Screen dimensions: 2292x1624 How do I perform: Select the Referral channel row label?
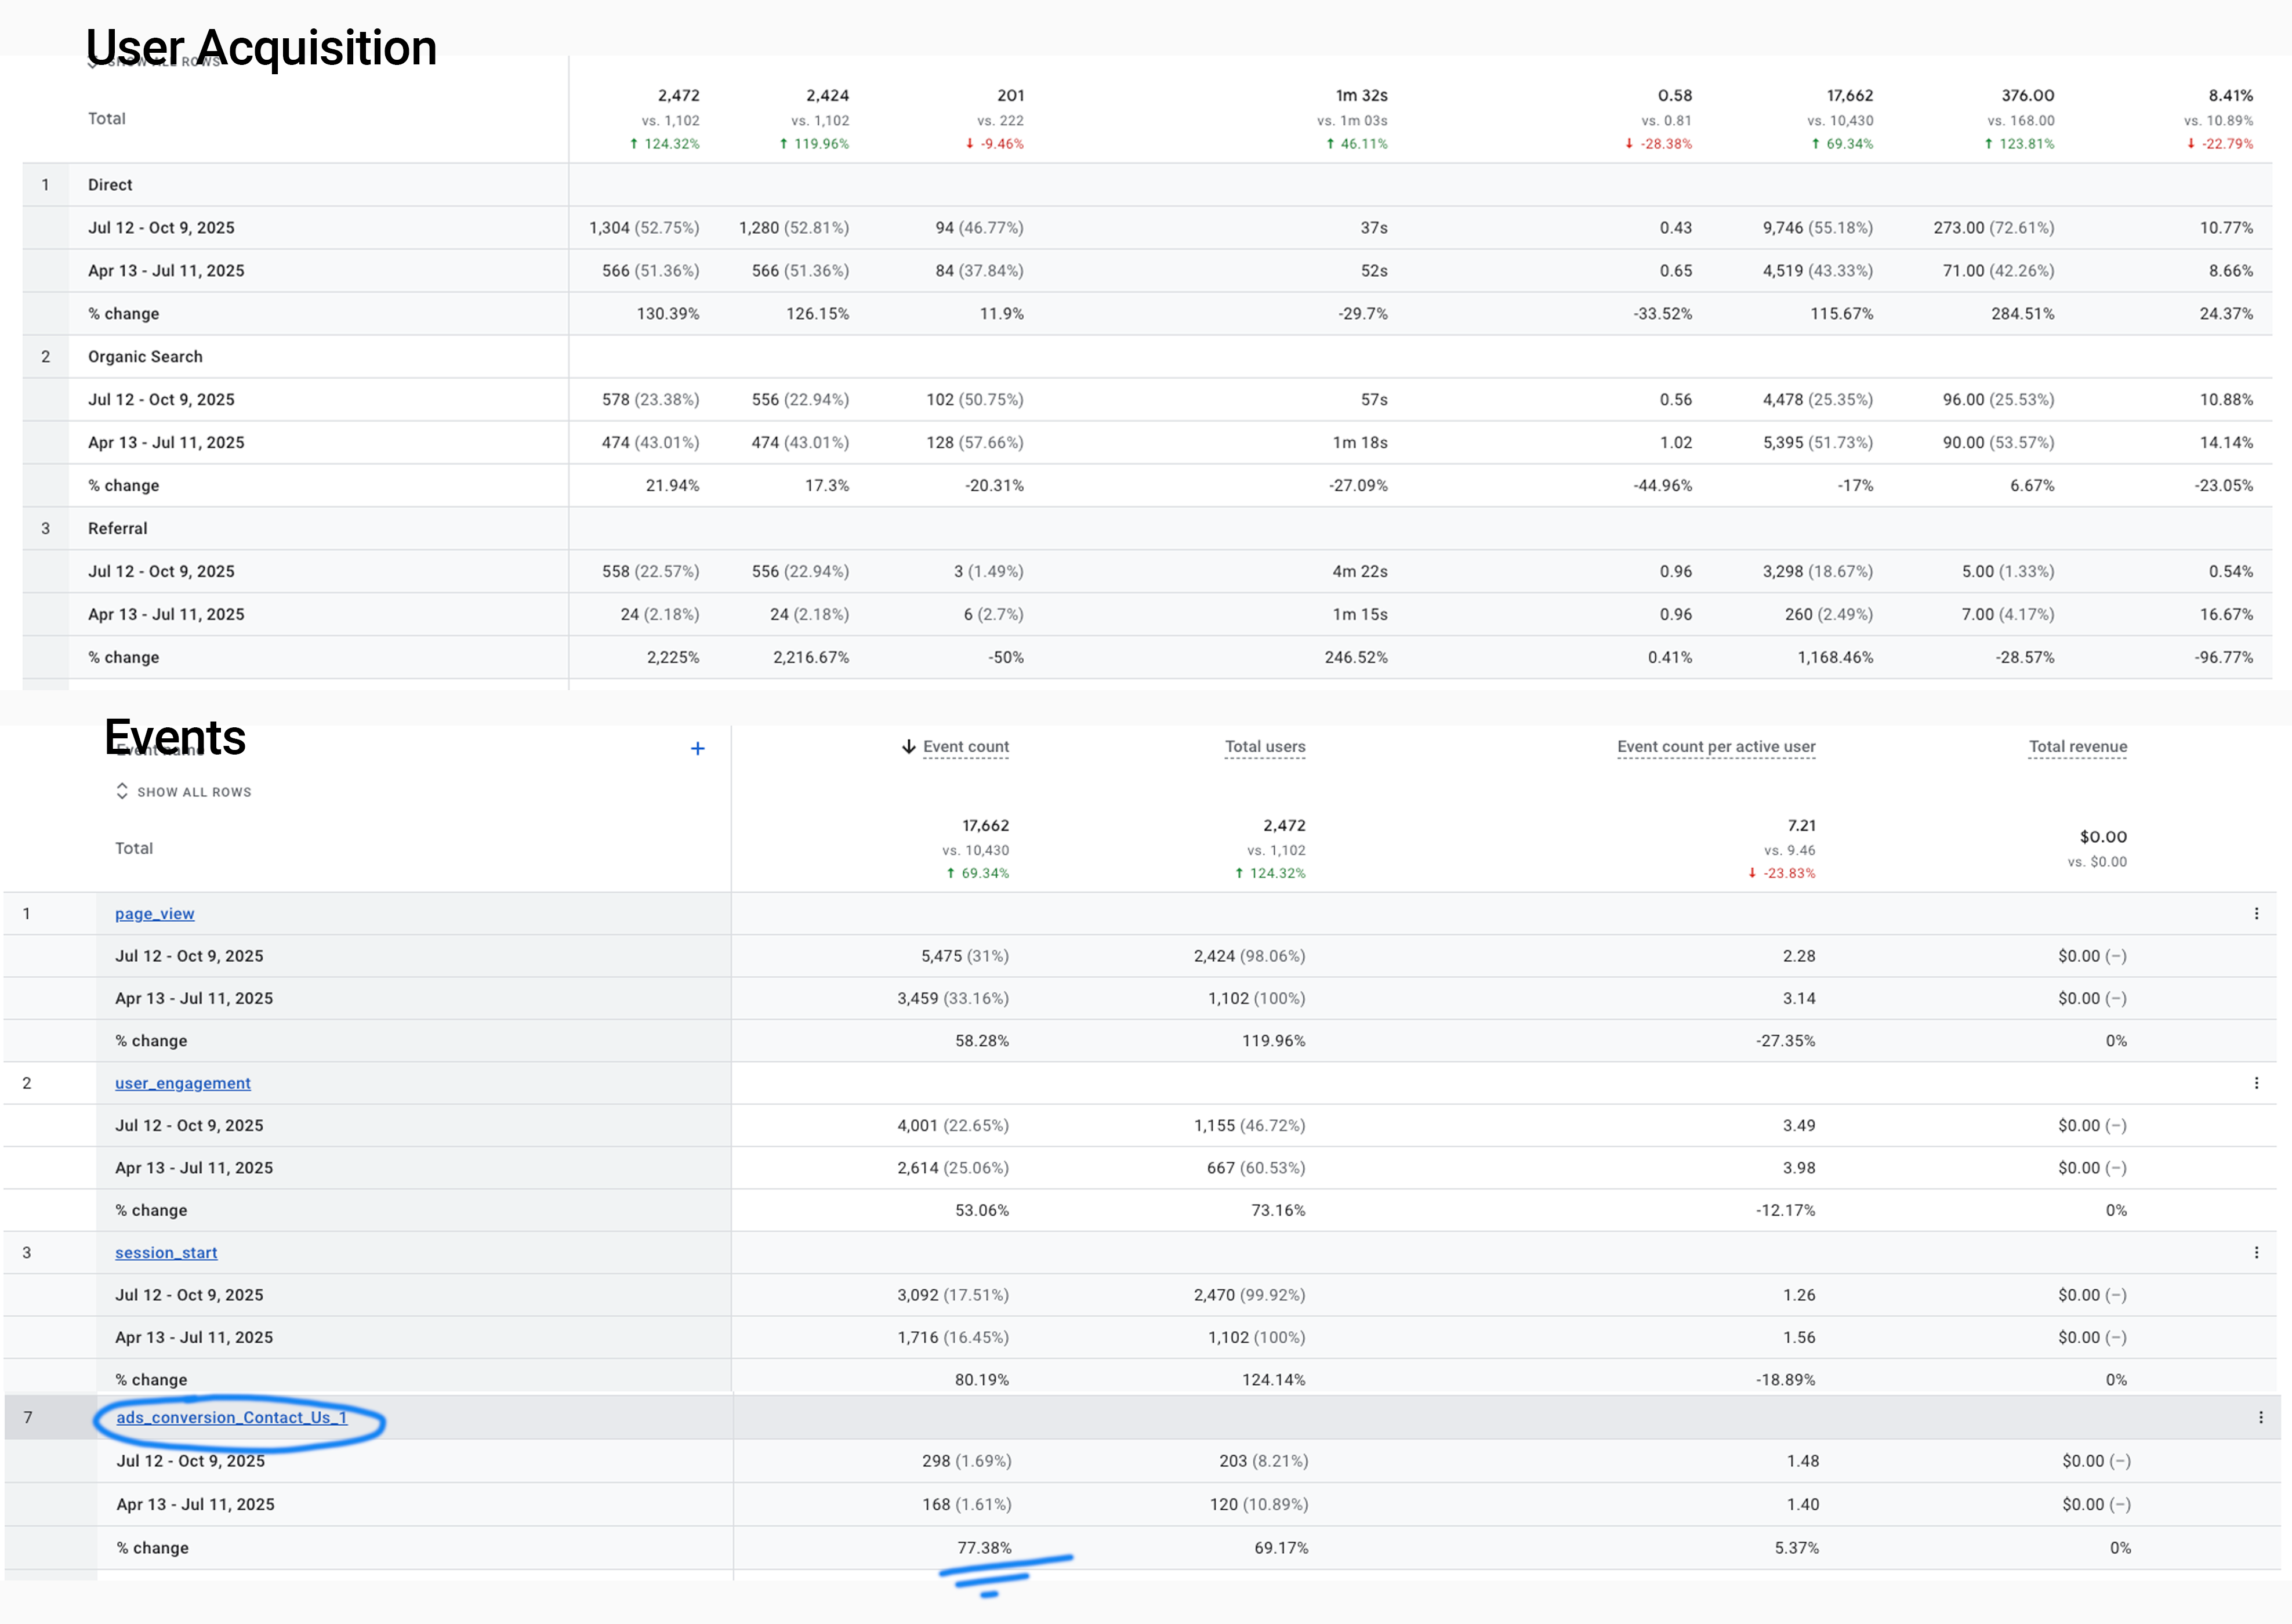coord(117,528)
